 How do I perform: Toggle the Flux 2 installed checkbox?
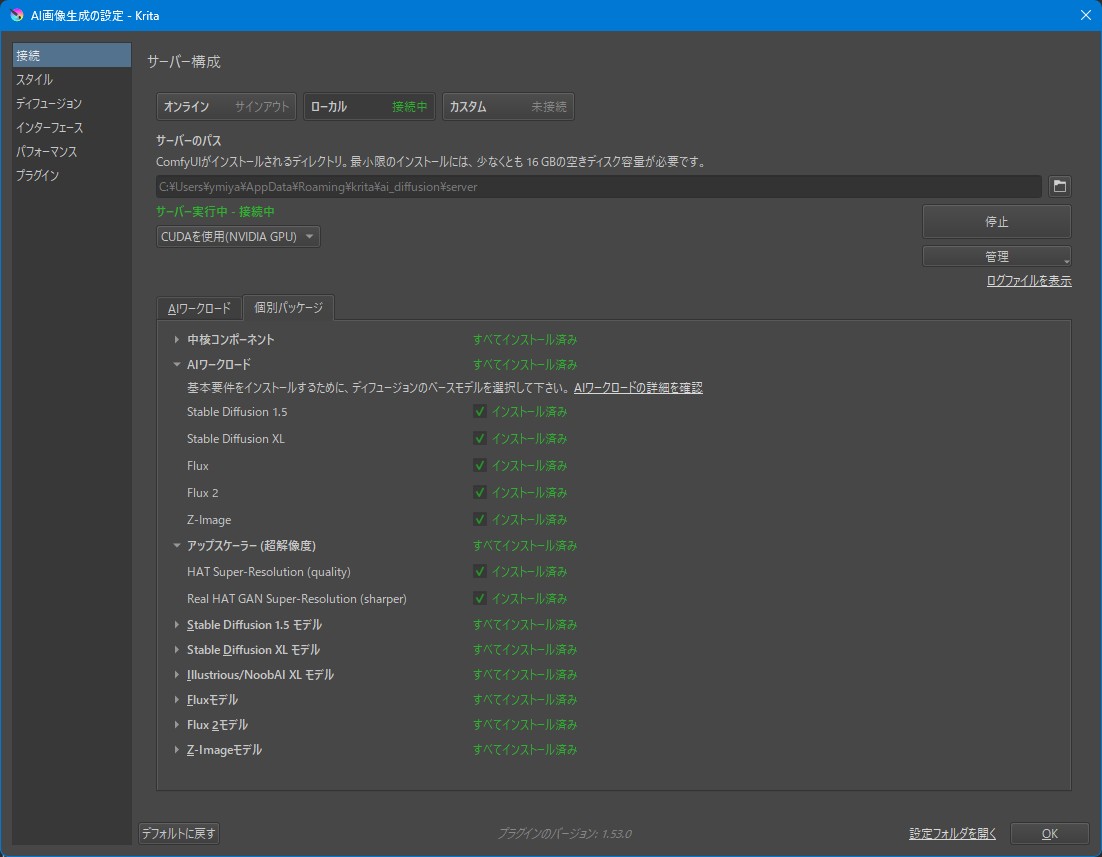[480, 492]
